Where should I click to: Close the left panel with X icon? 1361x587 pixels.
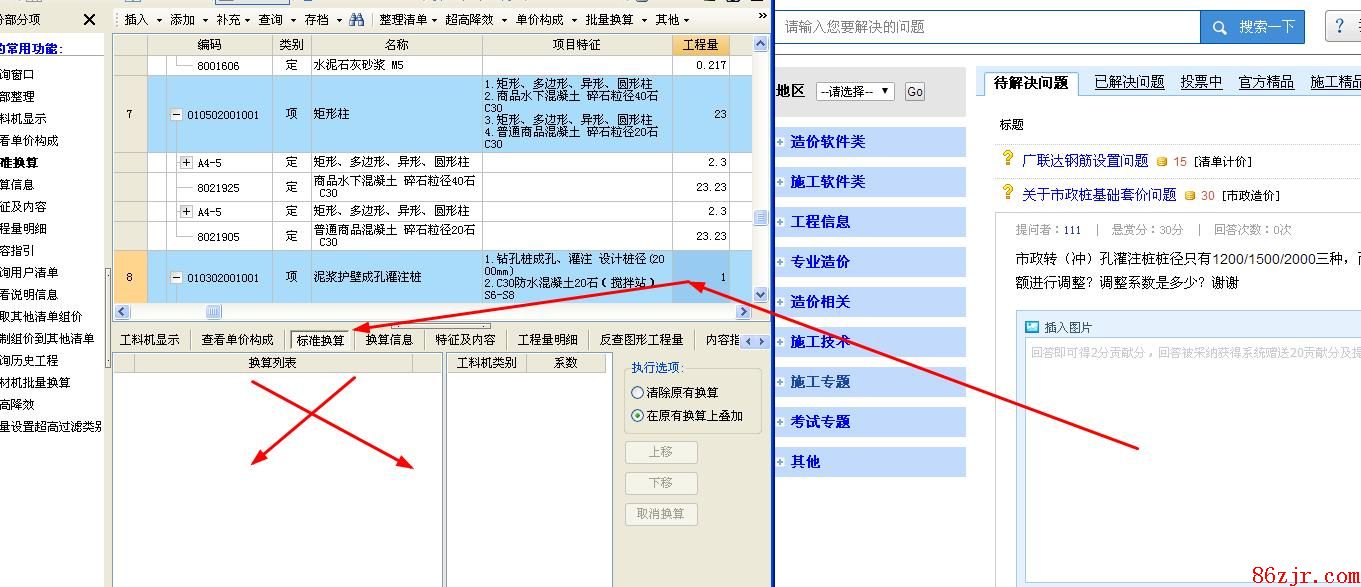[x=89, y=19]
